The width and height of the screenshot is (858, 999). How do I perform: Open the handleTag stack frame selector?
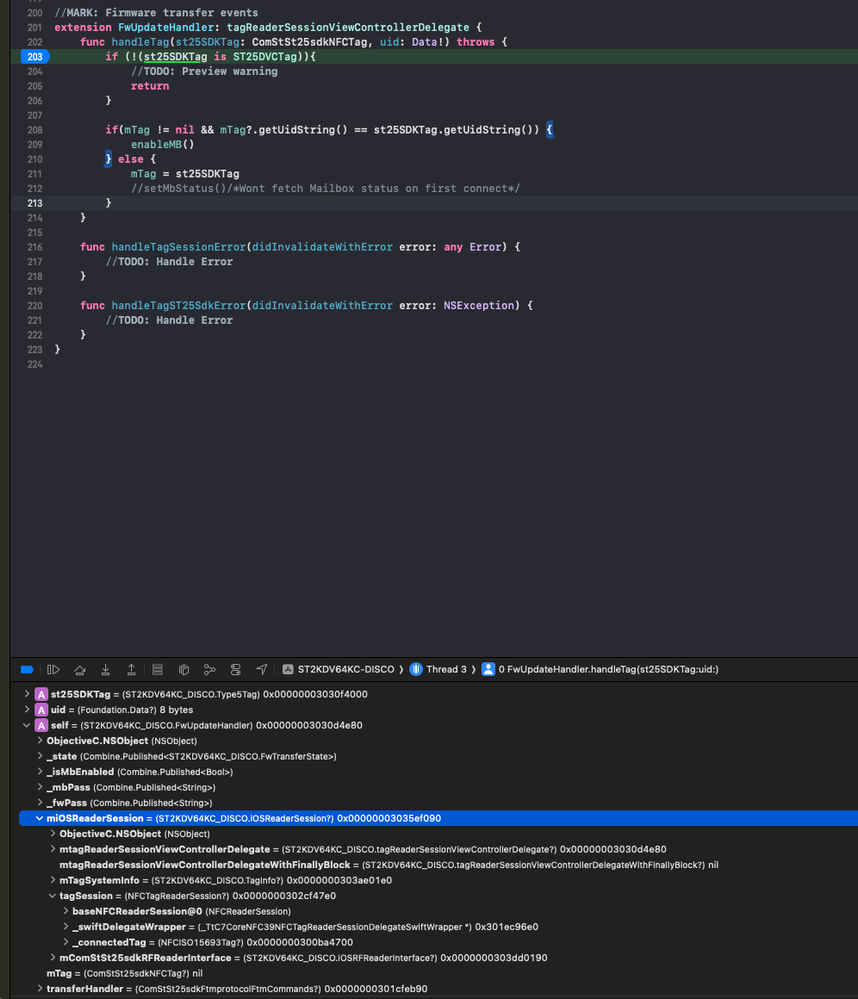click(600, 669)
